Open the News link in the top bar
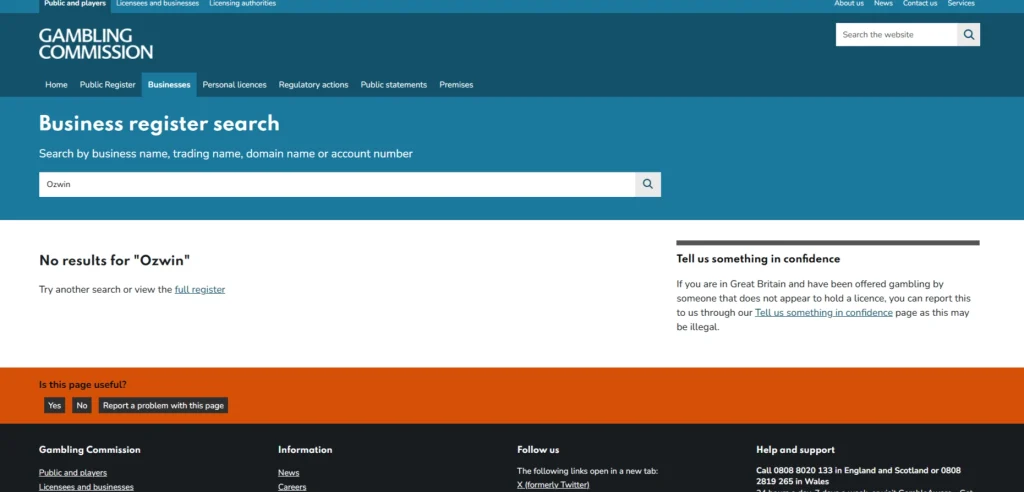Image resolution: width=1024 pixels, height=492 pixels. (883, 4)
